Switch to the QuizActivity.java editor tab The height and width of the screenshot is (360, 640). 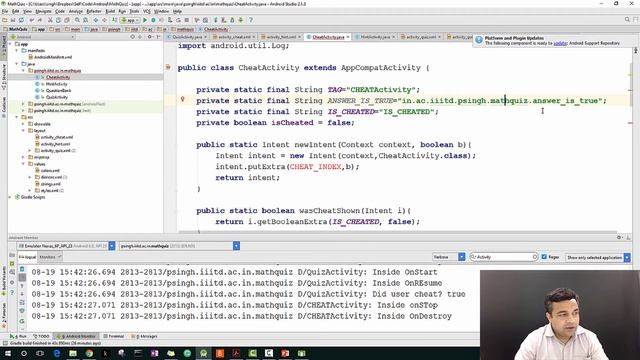point(187,37)
